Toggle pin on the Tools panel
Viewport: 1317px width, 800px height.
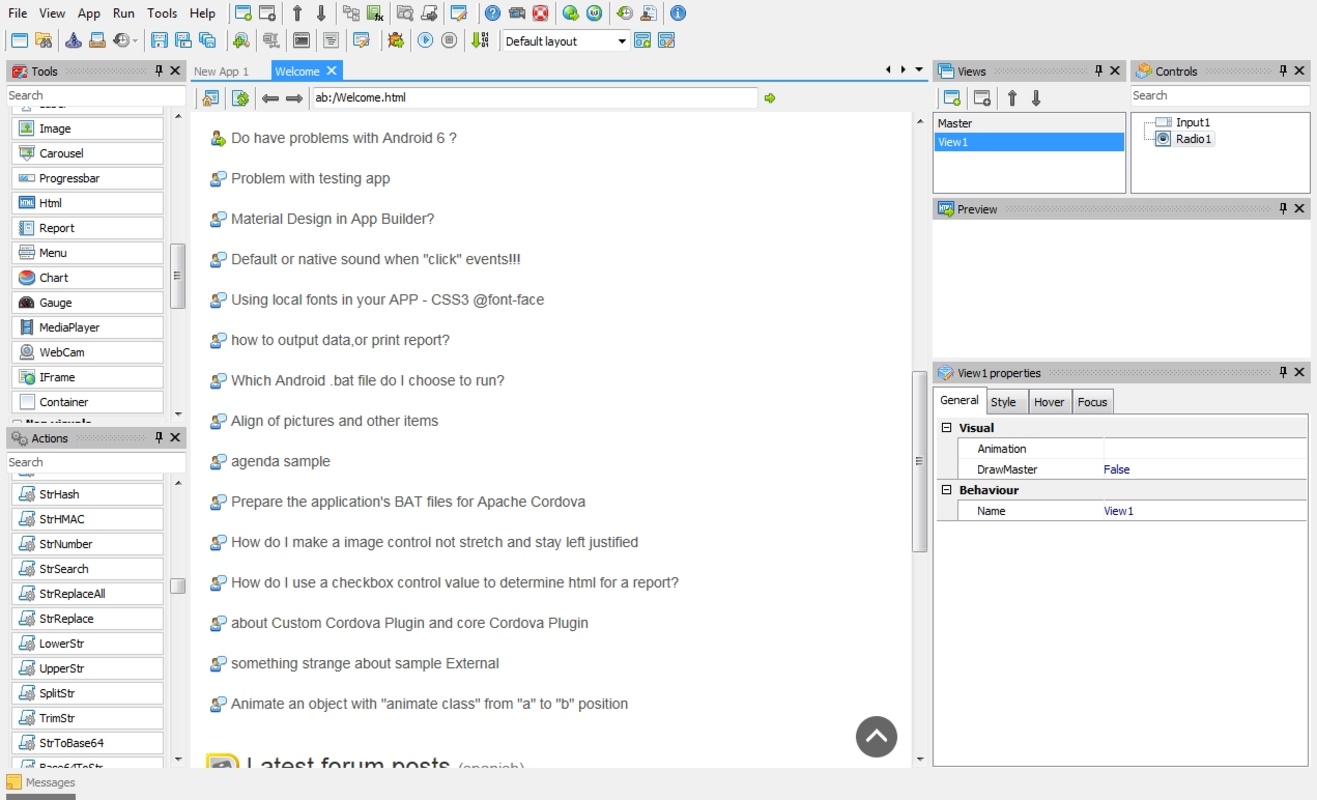click(x=159, y=71)
